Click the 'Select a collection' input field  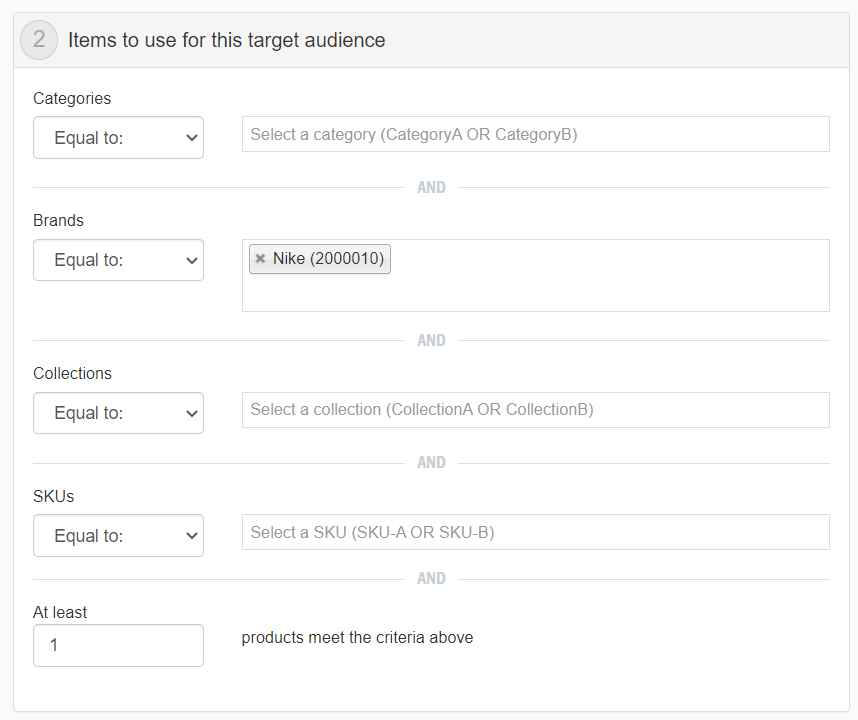coord(535,410)
